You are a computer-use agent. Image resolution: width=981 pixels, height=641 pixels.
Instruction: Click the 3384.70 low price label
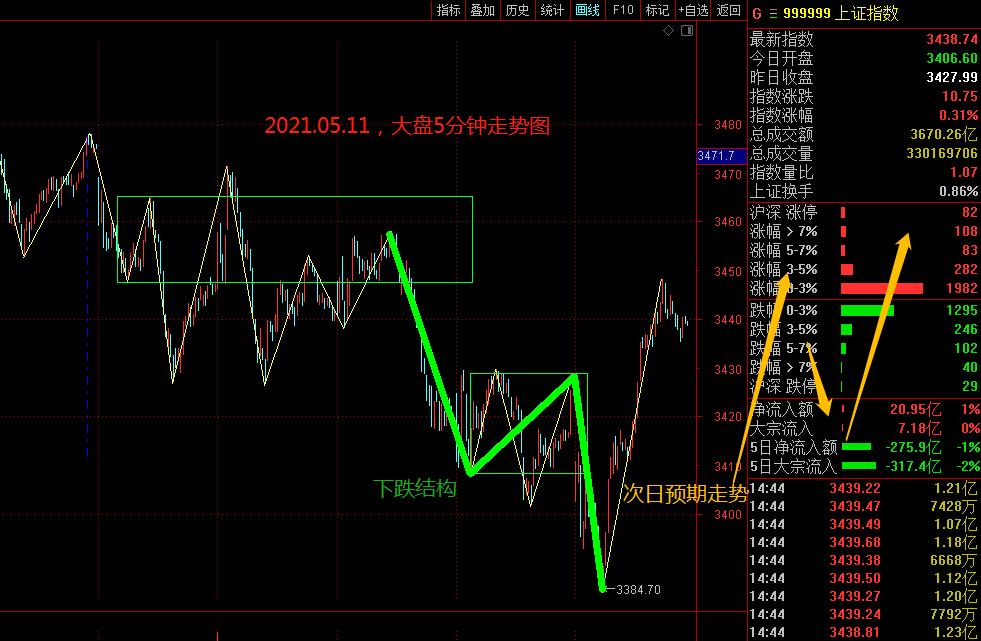coord(639,590)
